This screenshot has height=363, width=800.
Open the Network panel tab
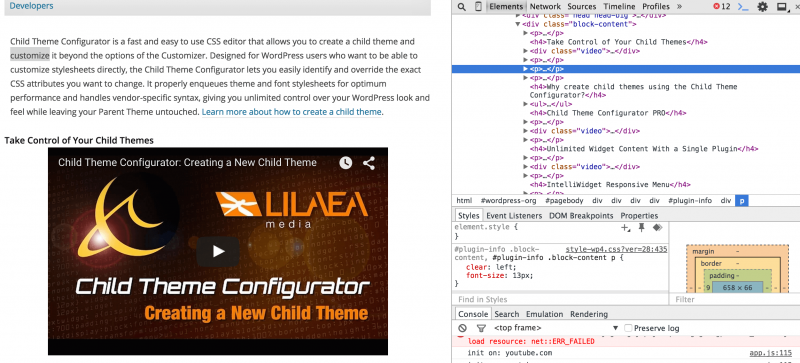click(545, 7)
